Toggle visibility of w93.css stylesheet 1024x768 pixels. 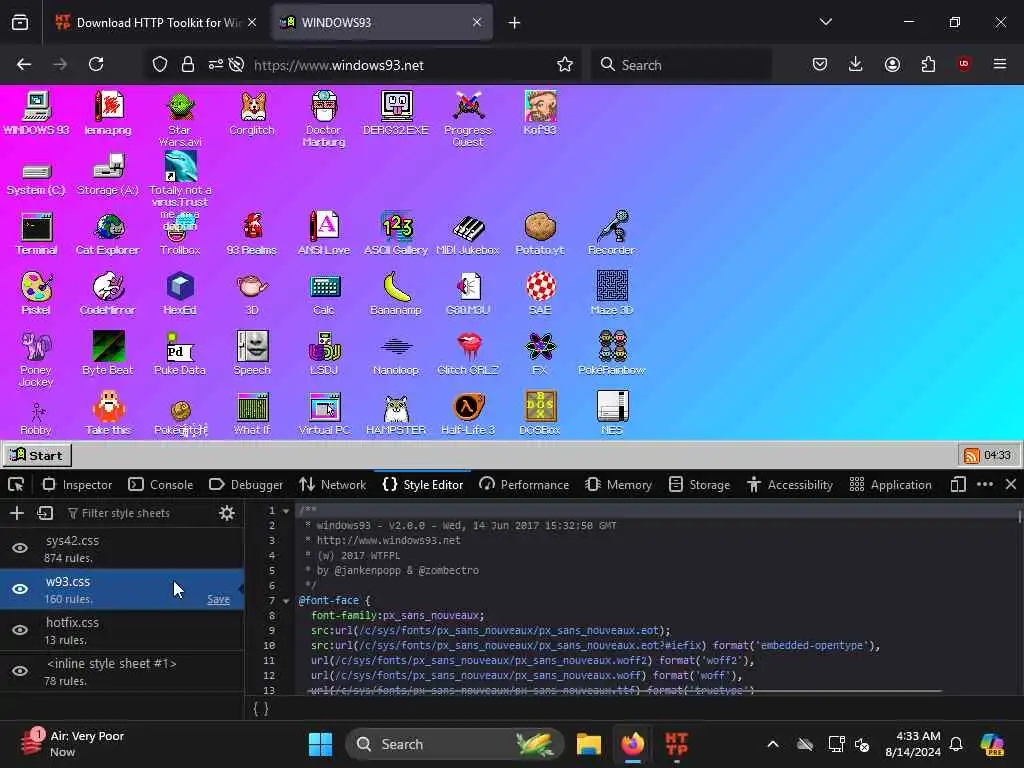20,588
